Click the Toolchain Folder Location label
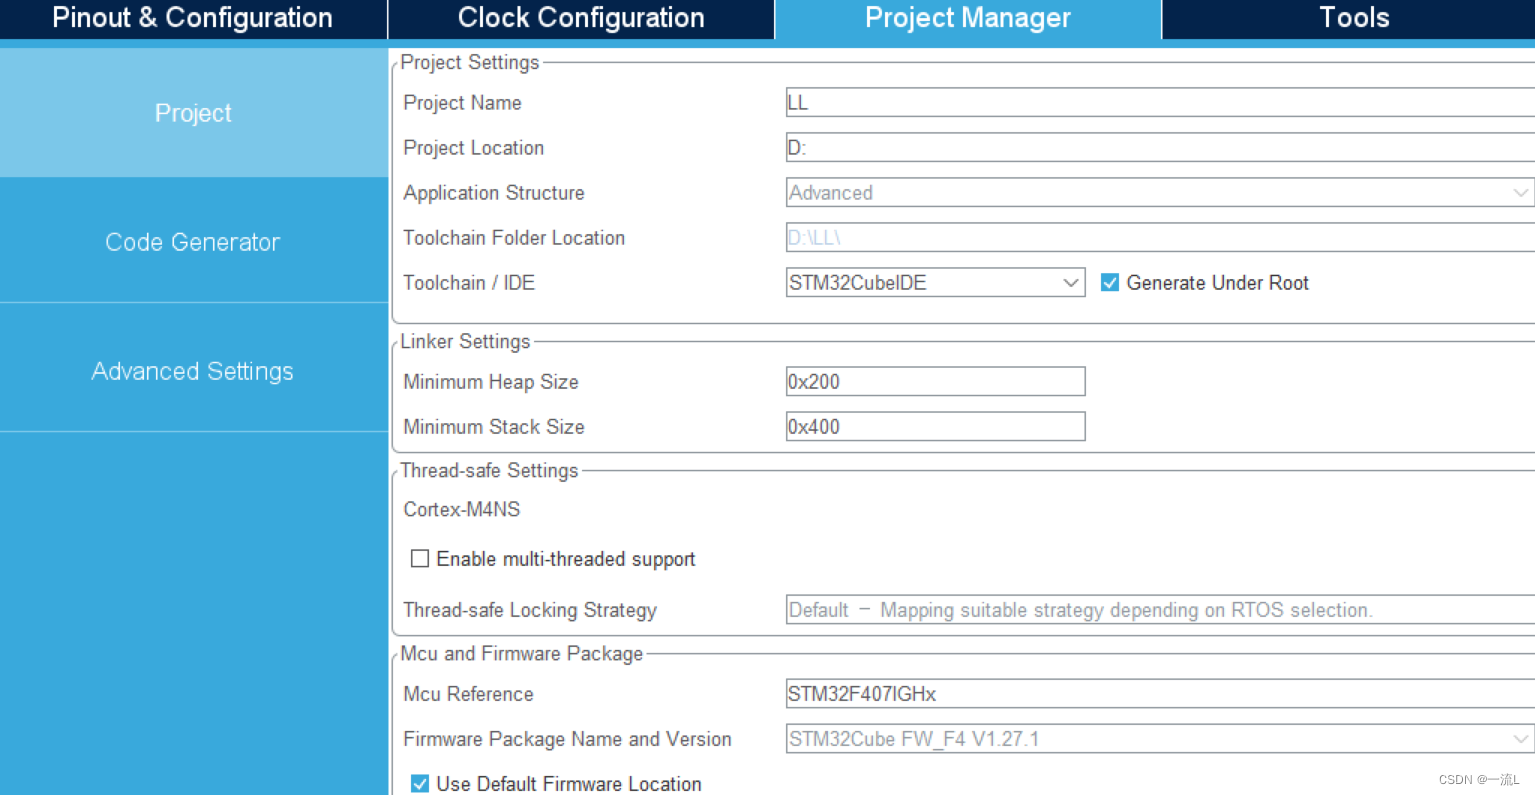This screenshot has width=1535, height=795. (514, 238)
